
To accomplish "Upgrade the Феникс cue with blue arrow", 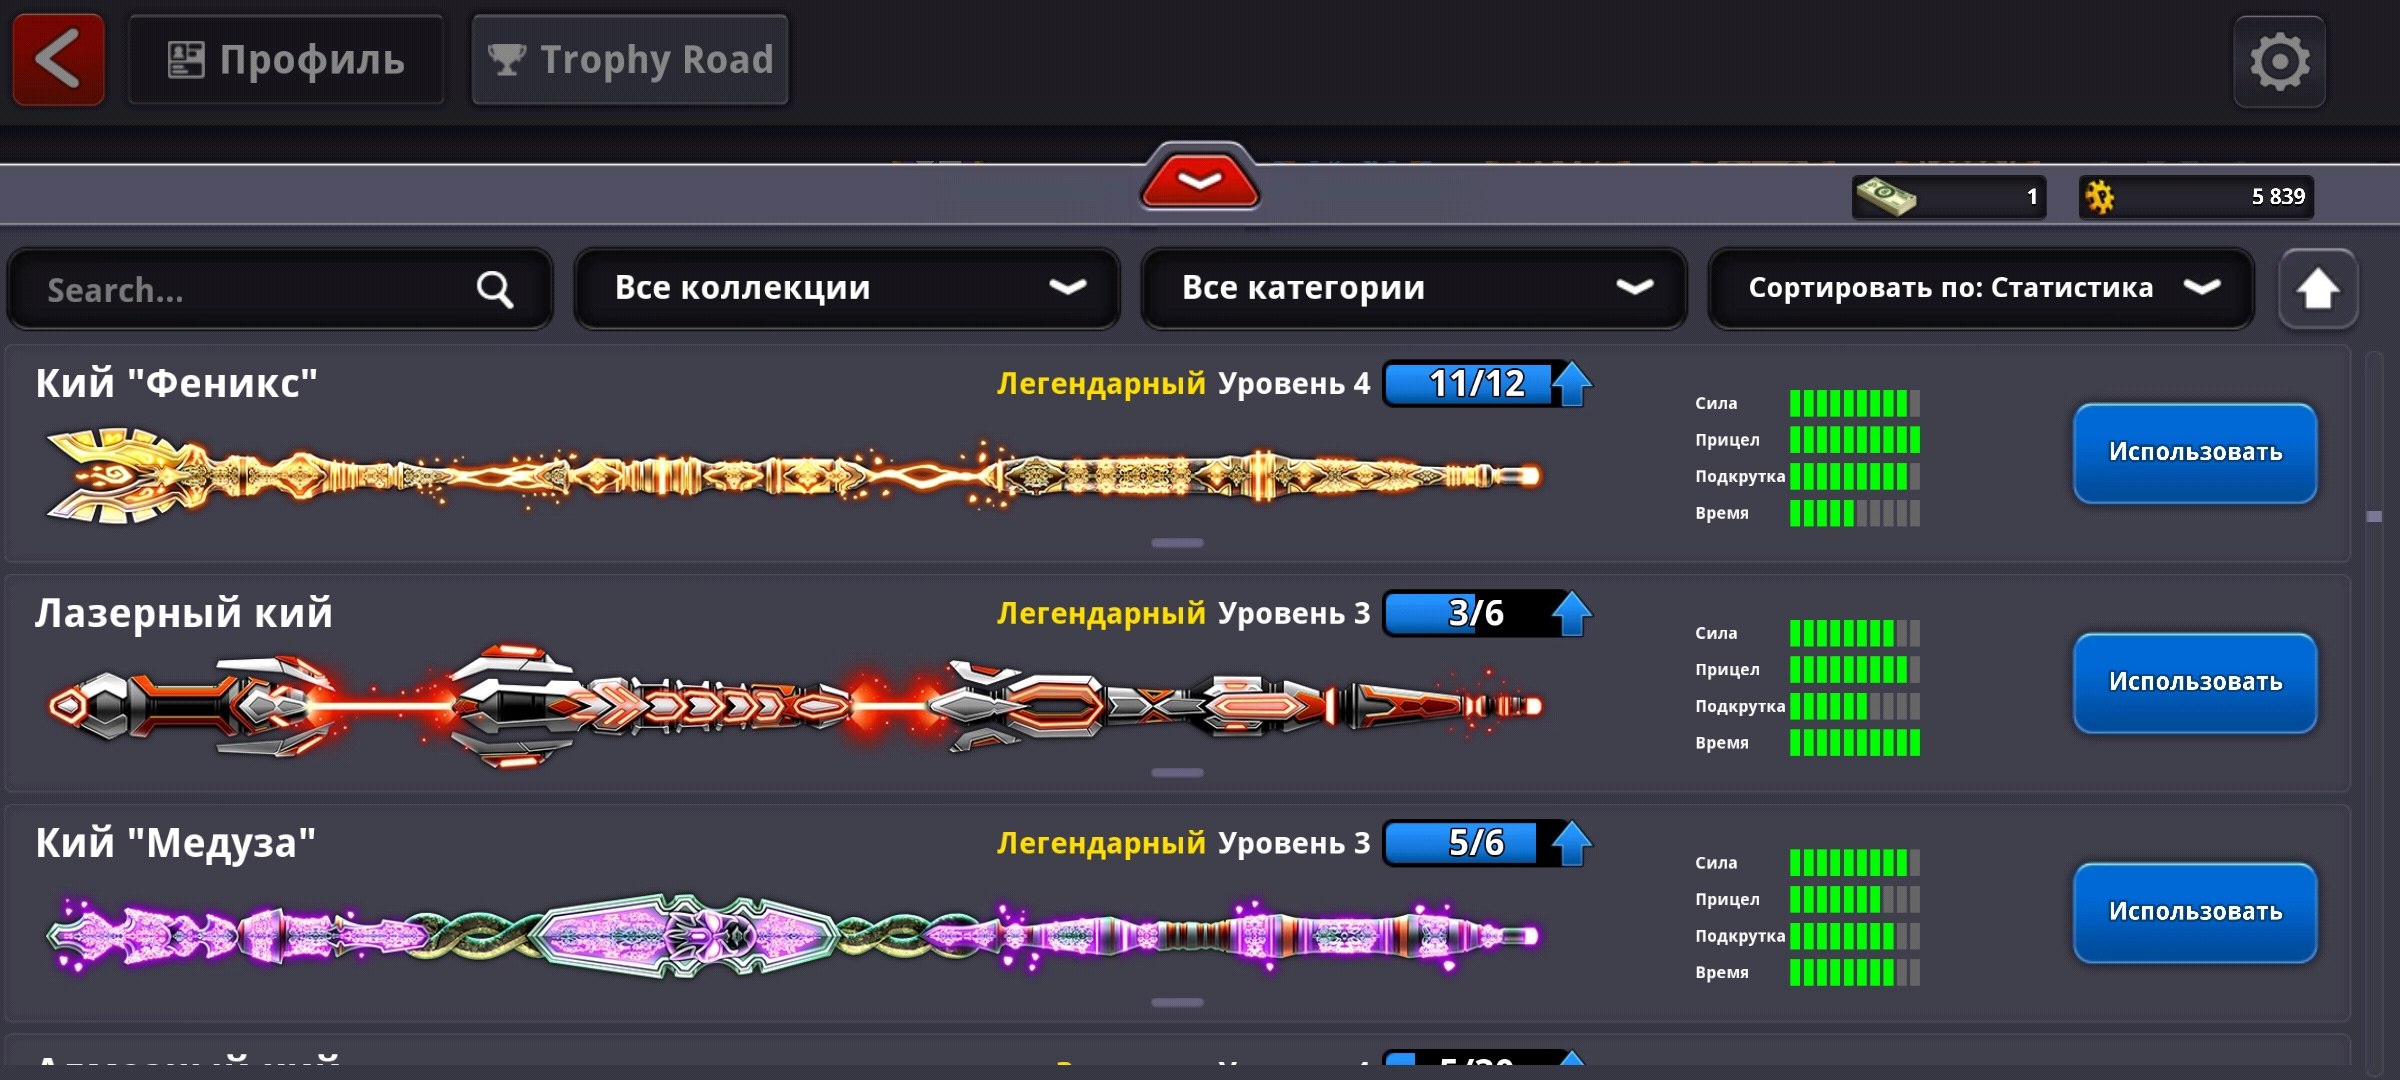I will click(x=1572, y=384).
